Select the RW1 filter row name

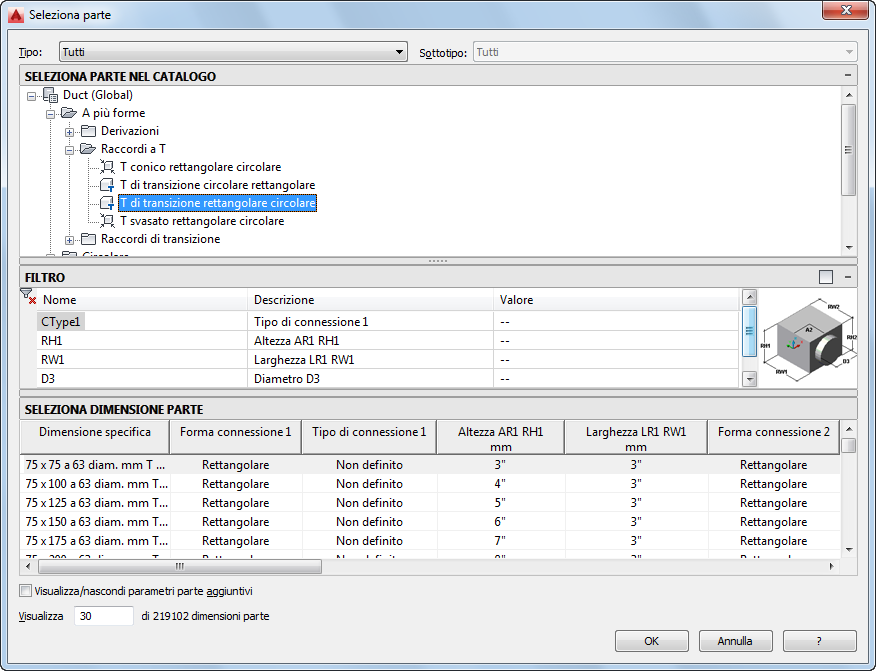click(x=53, y=360)
